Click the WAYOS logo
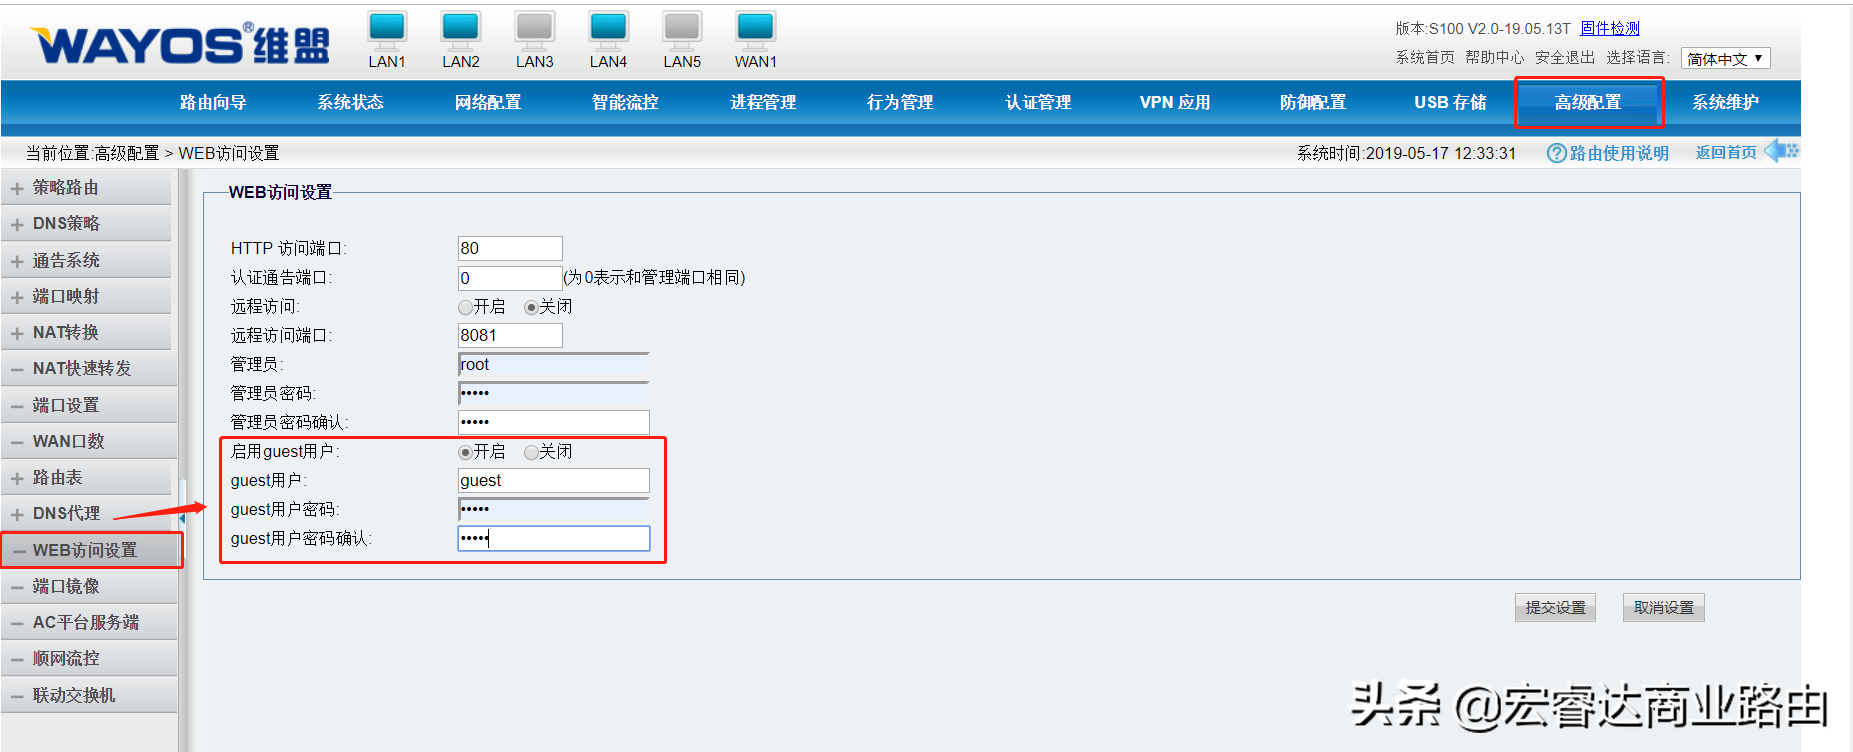Screen dimensions: 1853x752 pyautogui.click(x=181, y=44)
